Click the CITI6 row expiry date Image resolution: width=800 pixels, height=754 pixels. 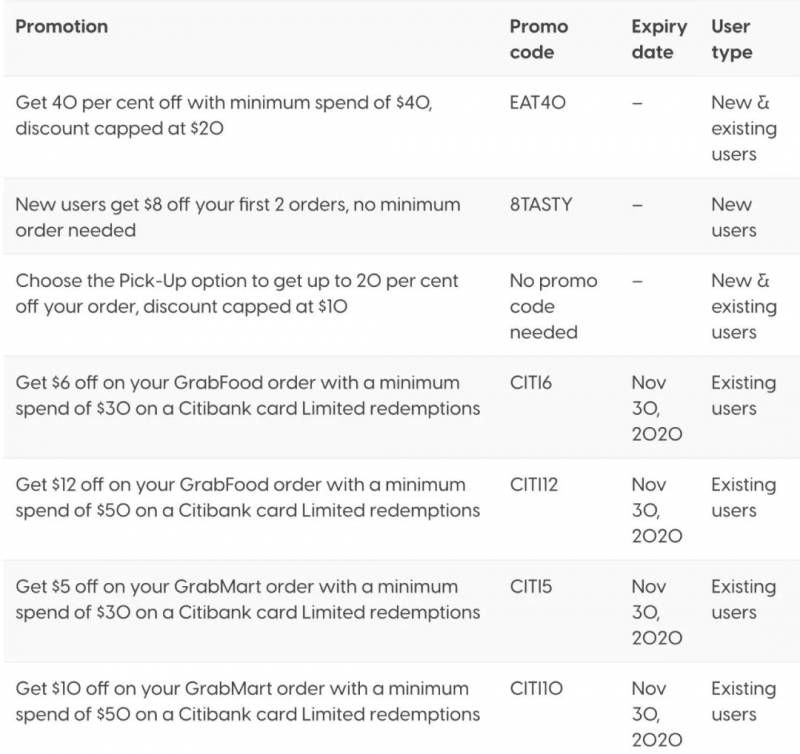pyautogui.click(x=657, y=408)
